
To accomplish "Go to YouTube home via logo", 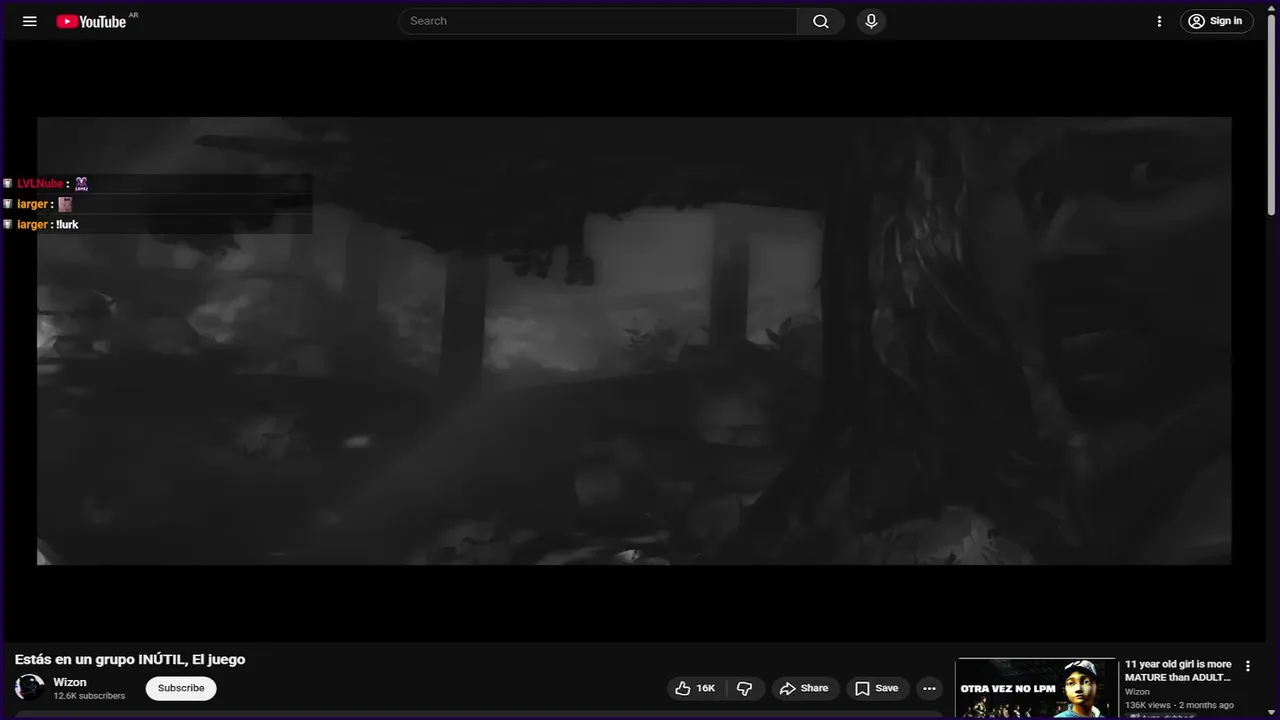I will coord(92,21).
